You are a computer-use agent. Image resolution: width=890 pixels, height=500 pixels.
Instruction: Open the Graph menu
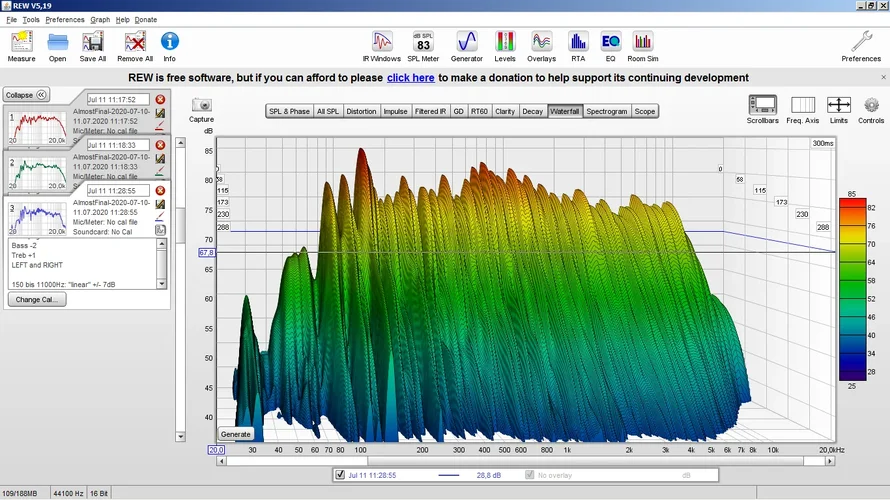[100, 19]
